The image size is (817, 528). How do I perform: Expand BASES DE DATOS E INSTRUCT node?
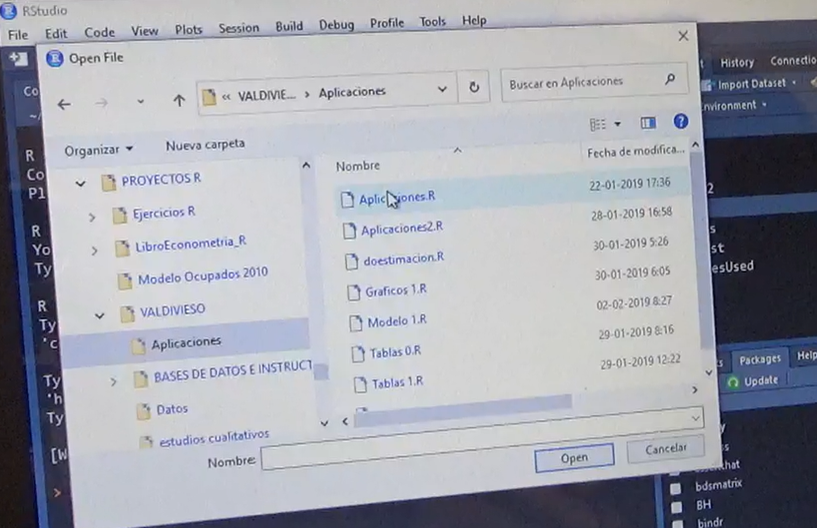(113, 382)
